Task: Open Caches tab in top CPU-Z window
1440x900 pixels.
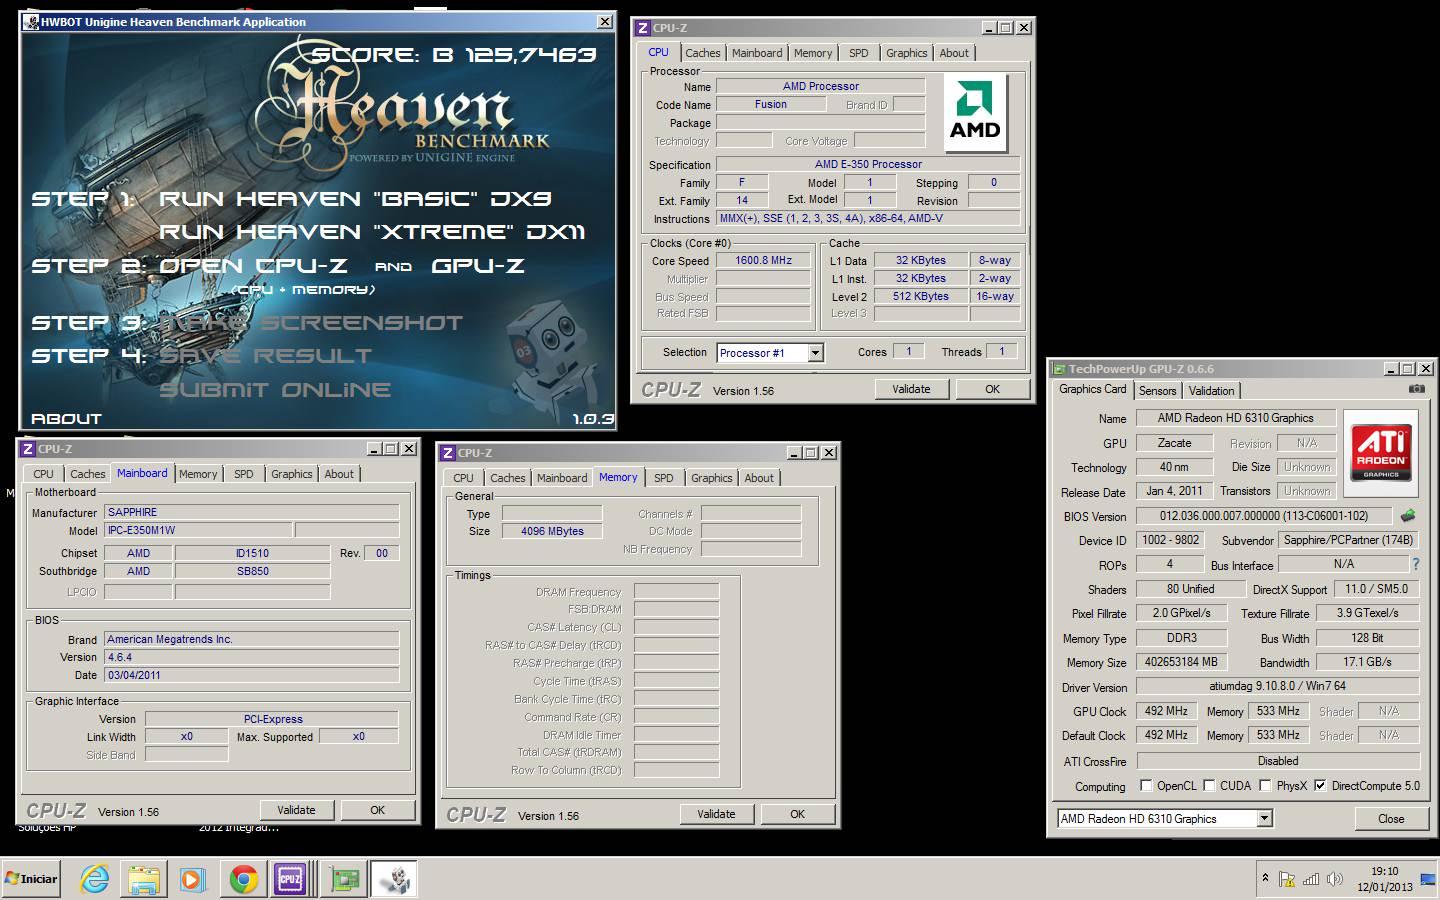Action: click(x=702, y=53)
